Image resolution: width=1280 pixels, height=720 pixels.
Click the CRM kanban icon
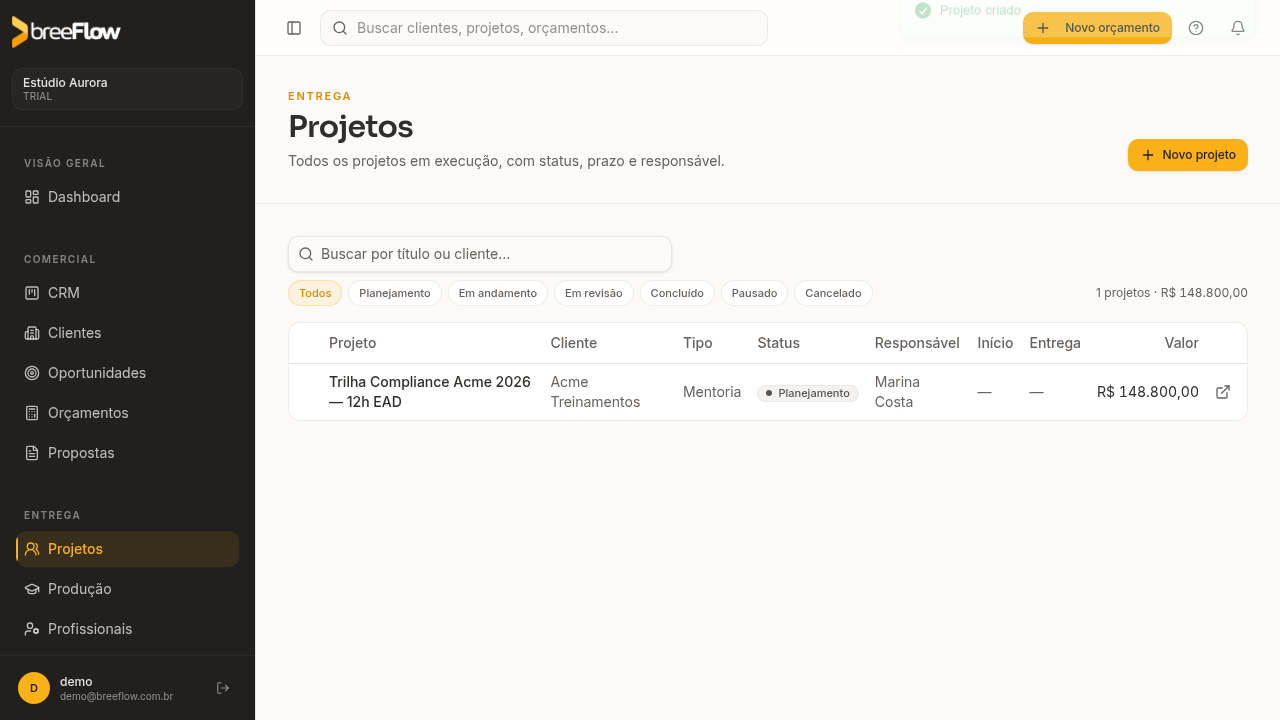(x=32, y=293)
